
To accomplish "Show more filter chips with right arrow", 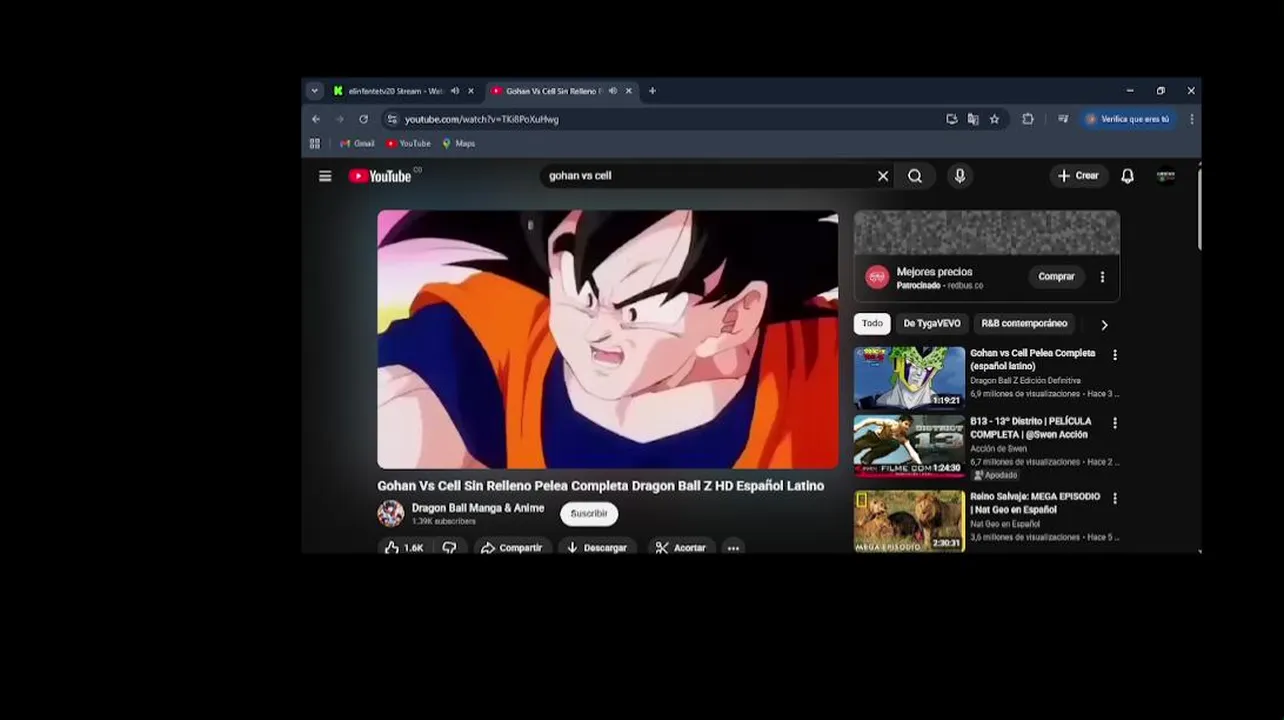I will pyautogui.click(x=1104, y=325).
